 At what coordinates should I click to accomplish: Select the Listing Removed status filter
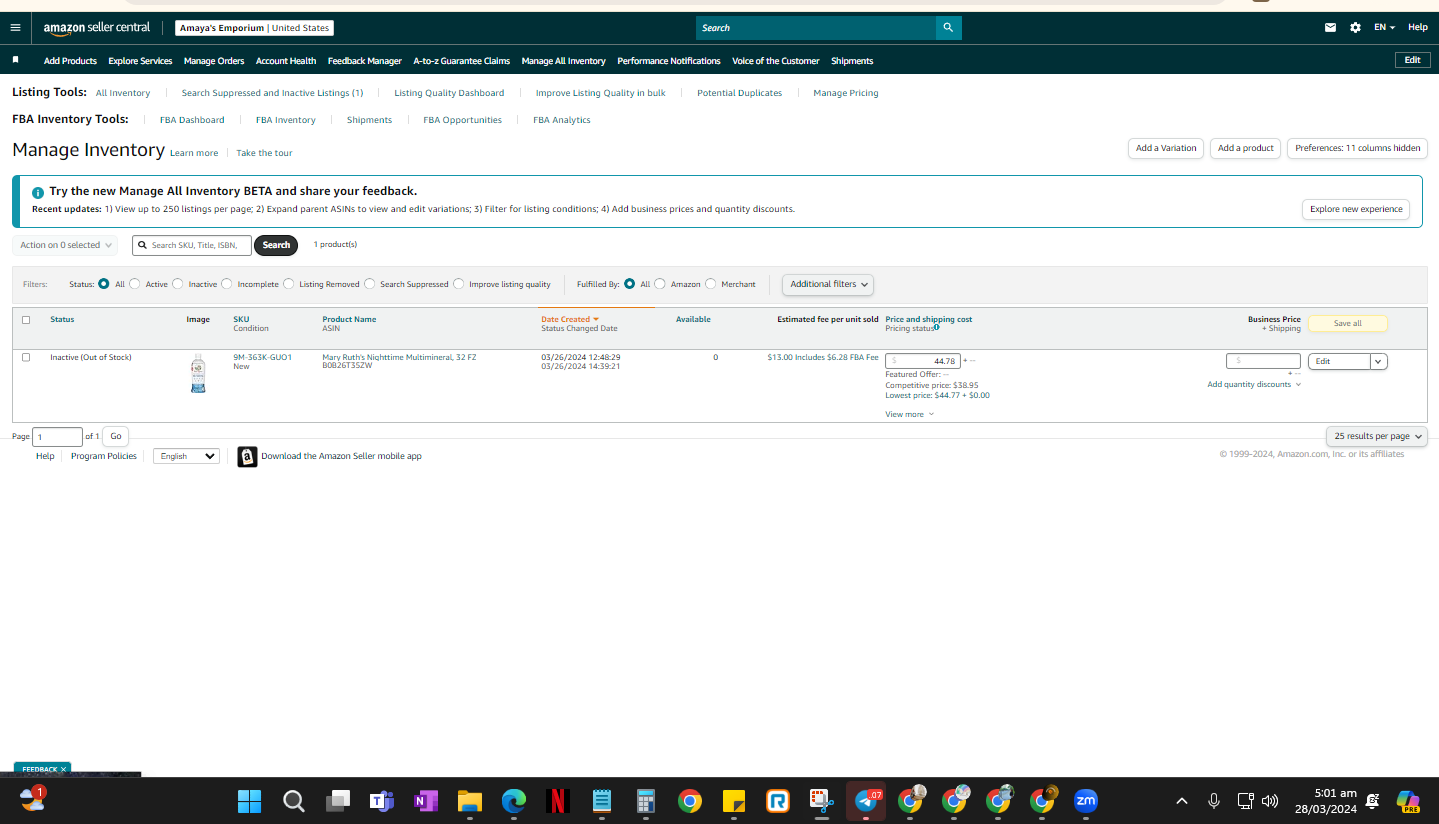pyautogui.click(x=289, y=284)
